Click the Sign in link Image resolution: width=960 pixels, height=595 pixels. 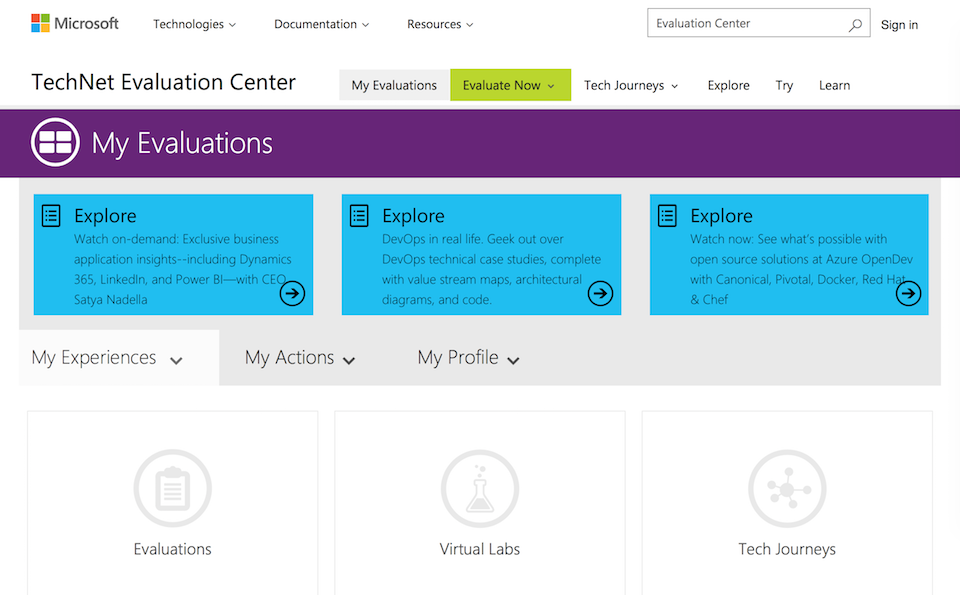[899, 25]
